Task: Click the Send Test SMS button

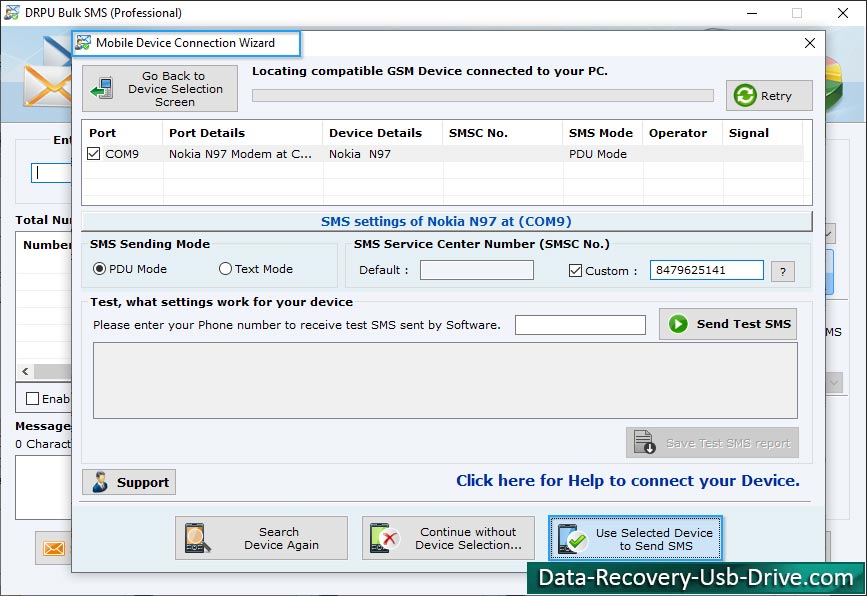Action: click(x=728, y=324)
